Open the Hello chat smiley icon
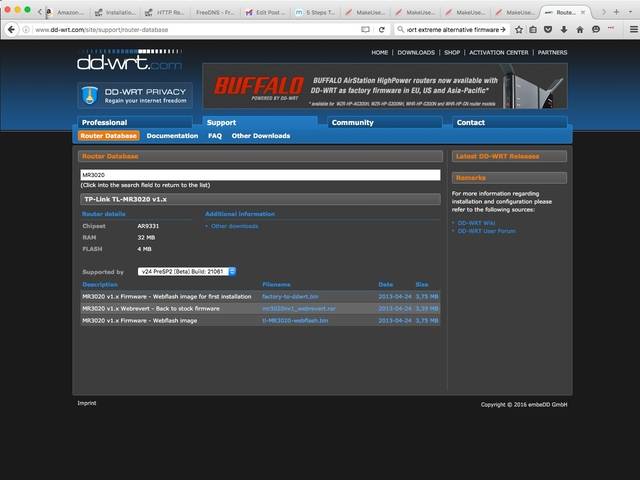Viewport: 640px width, 480px height. point(596,29)
